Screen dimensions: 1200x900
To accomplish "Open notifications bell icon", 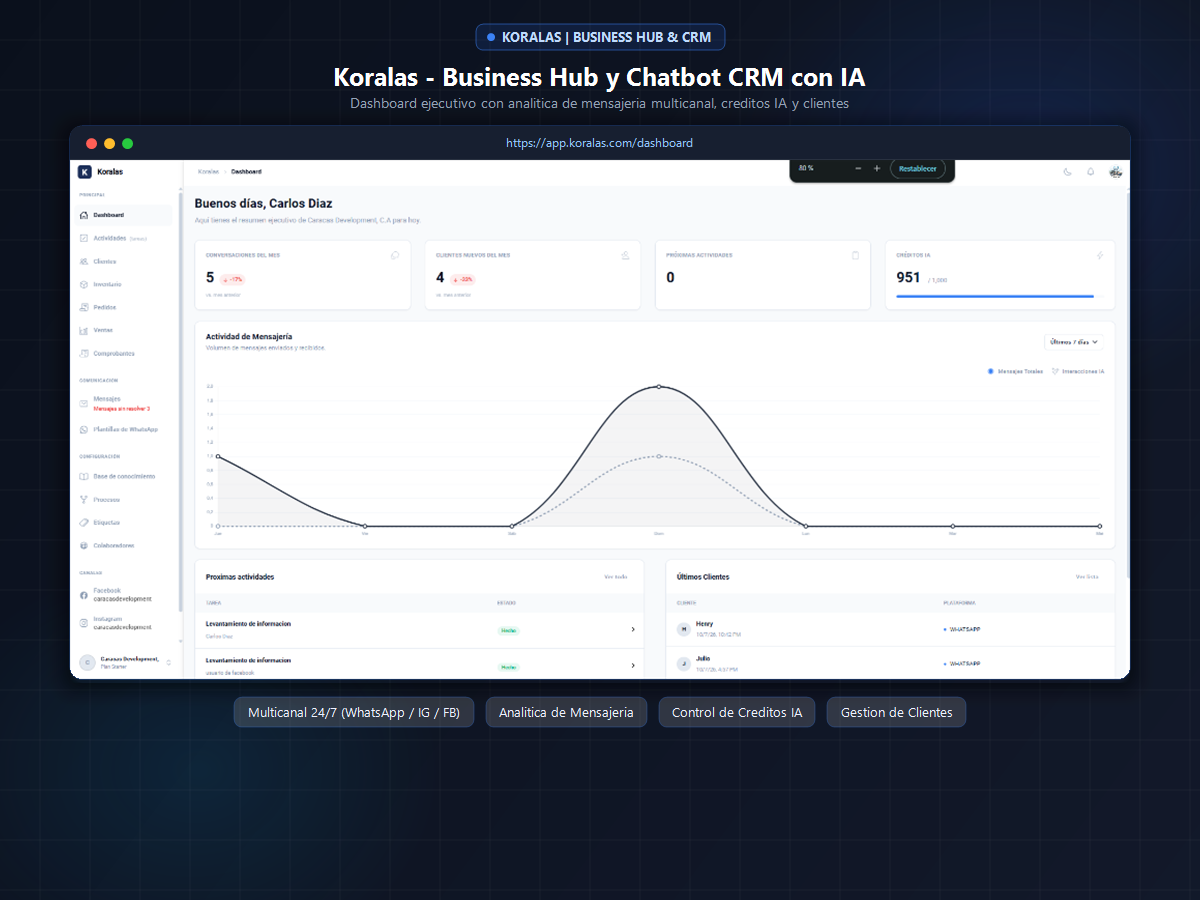I will click(1091, 172).
